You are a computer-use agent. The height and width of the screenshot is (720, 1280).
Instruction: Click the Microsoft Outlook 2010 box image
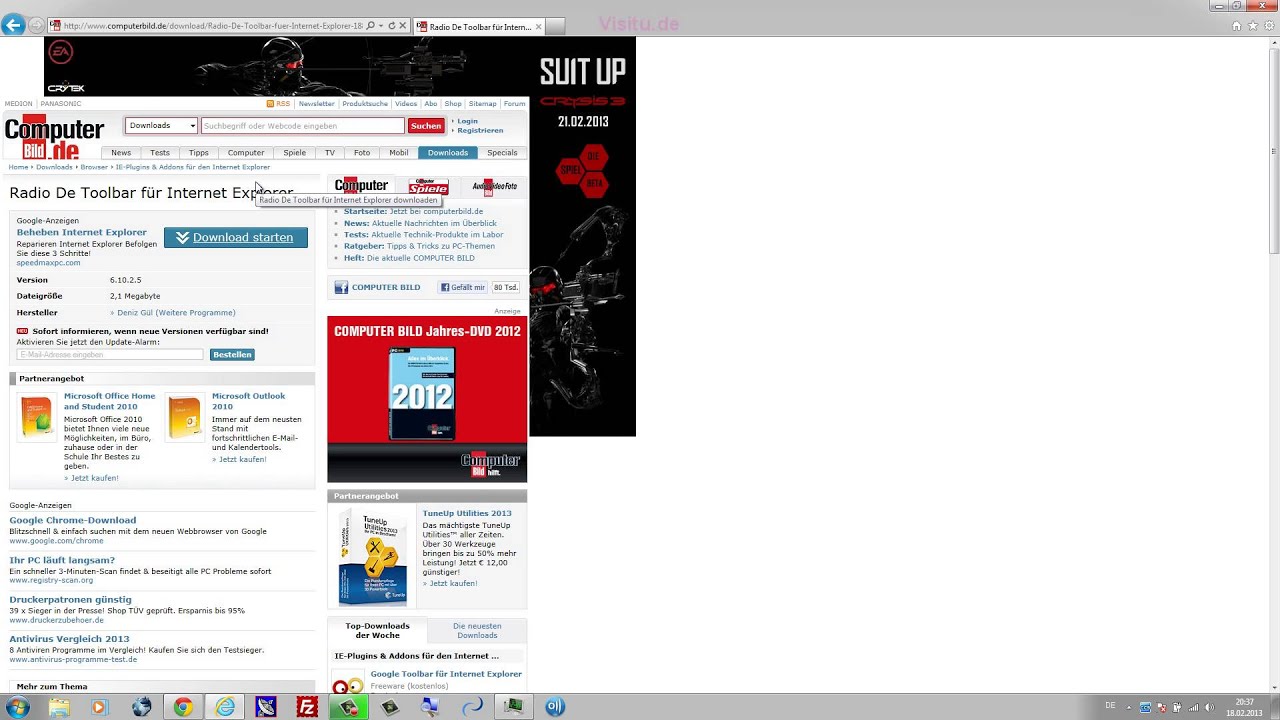(185, 418)
